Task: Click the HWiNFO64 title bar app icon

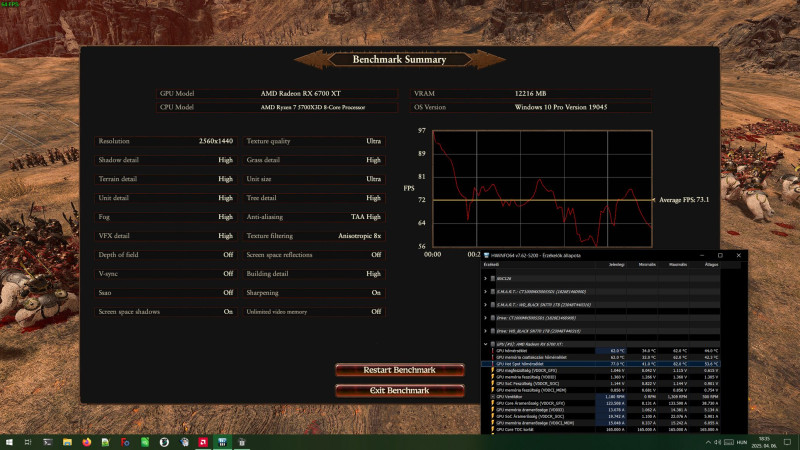Action: click(x=486, y=255)
